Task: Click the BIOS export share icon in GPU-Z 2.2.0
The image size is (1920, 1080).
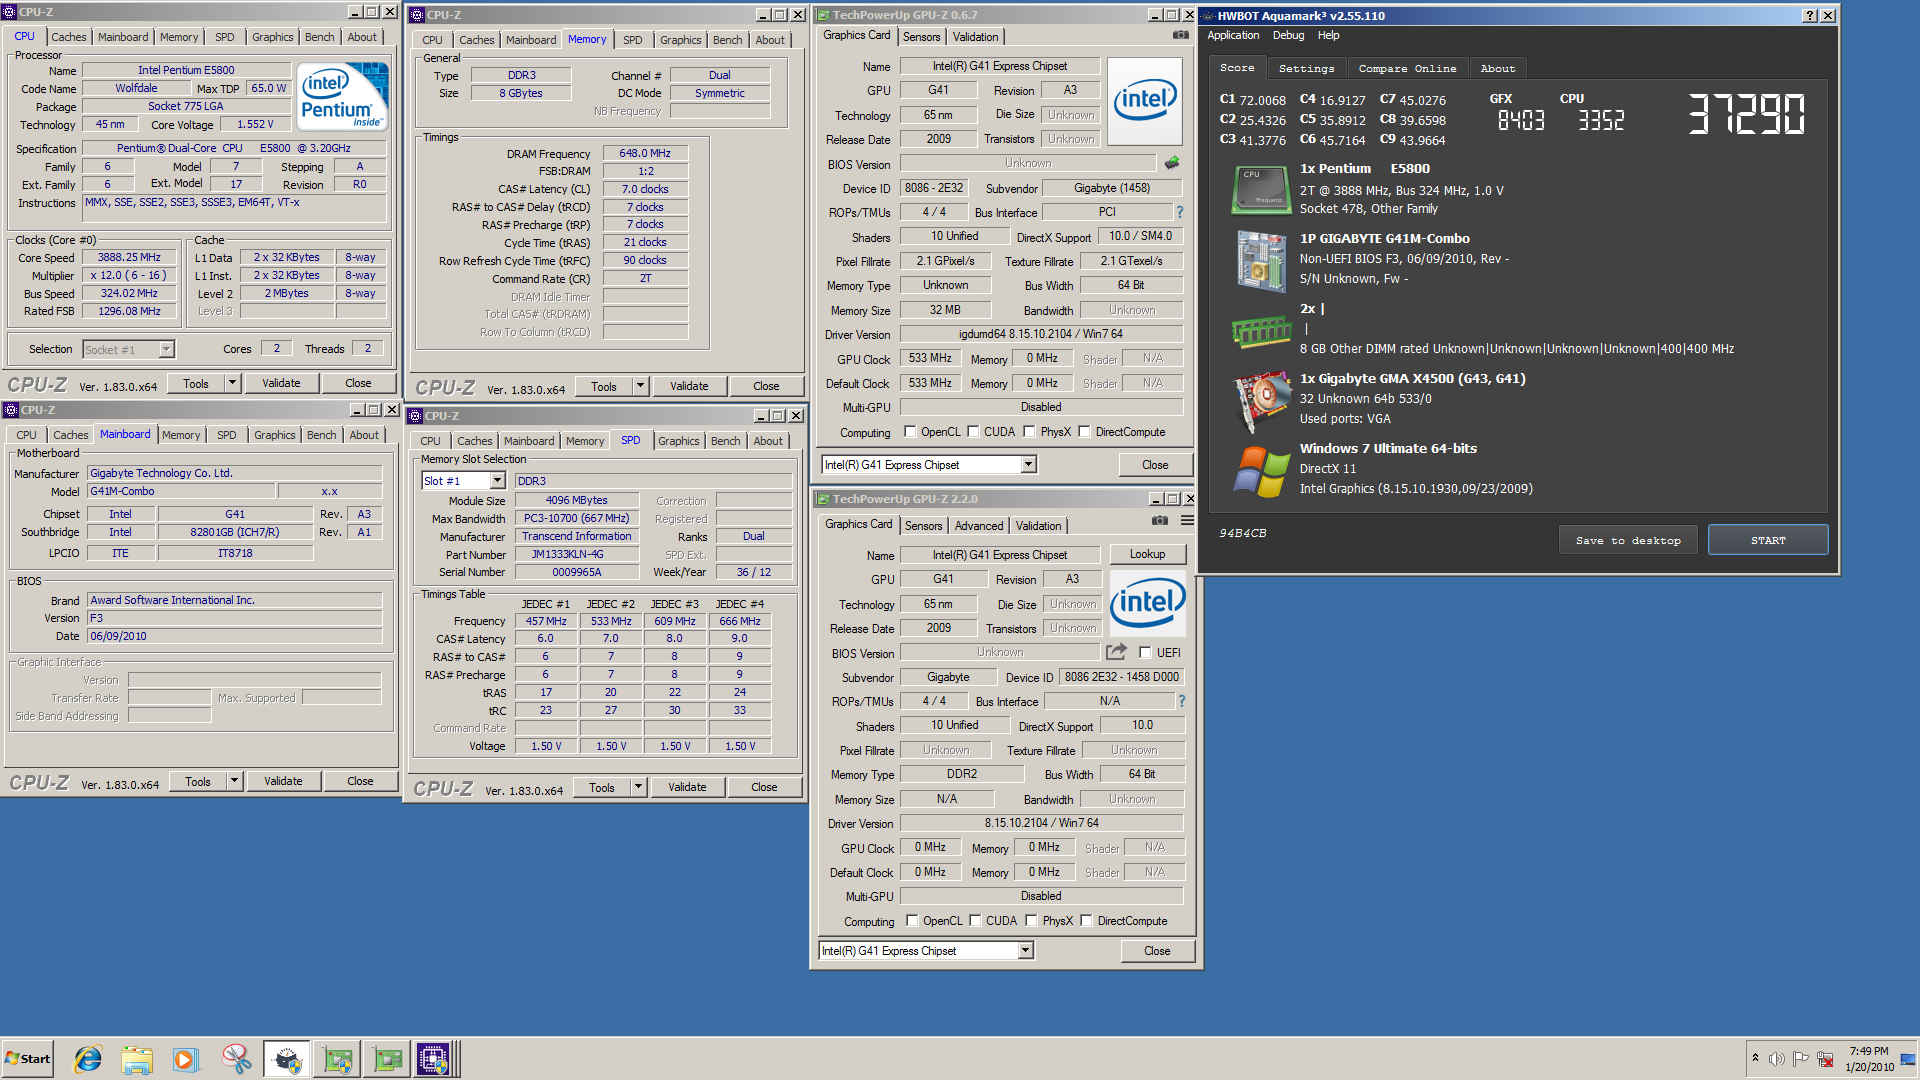Action: tap(1116, 652)
